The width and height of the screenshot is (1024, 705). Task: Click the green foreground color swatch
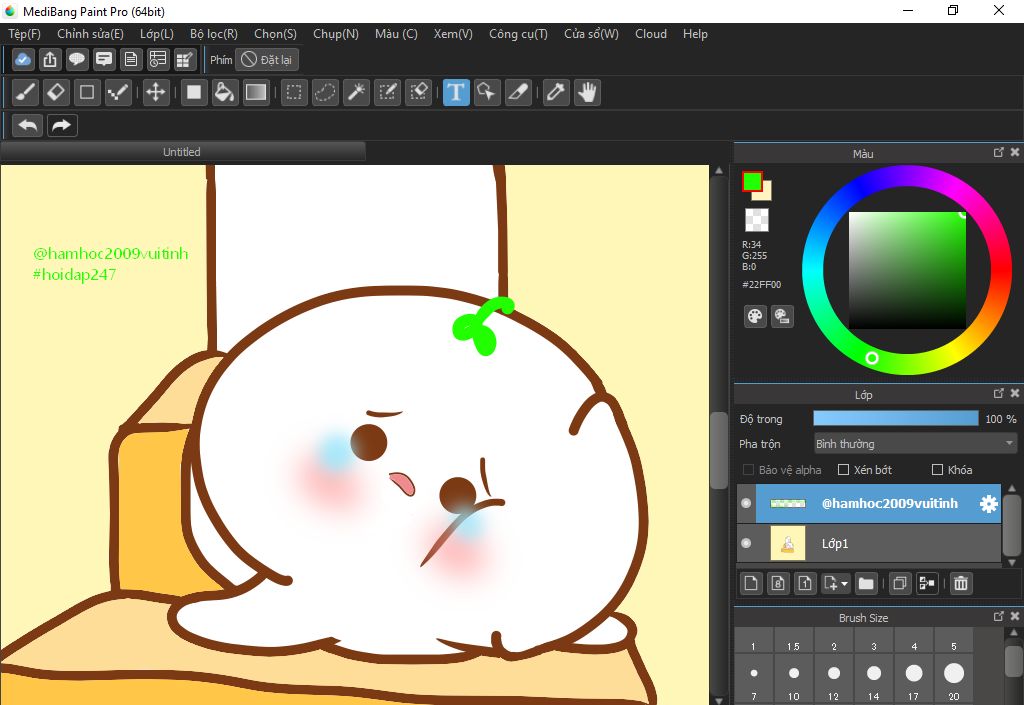752,181
